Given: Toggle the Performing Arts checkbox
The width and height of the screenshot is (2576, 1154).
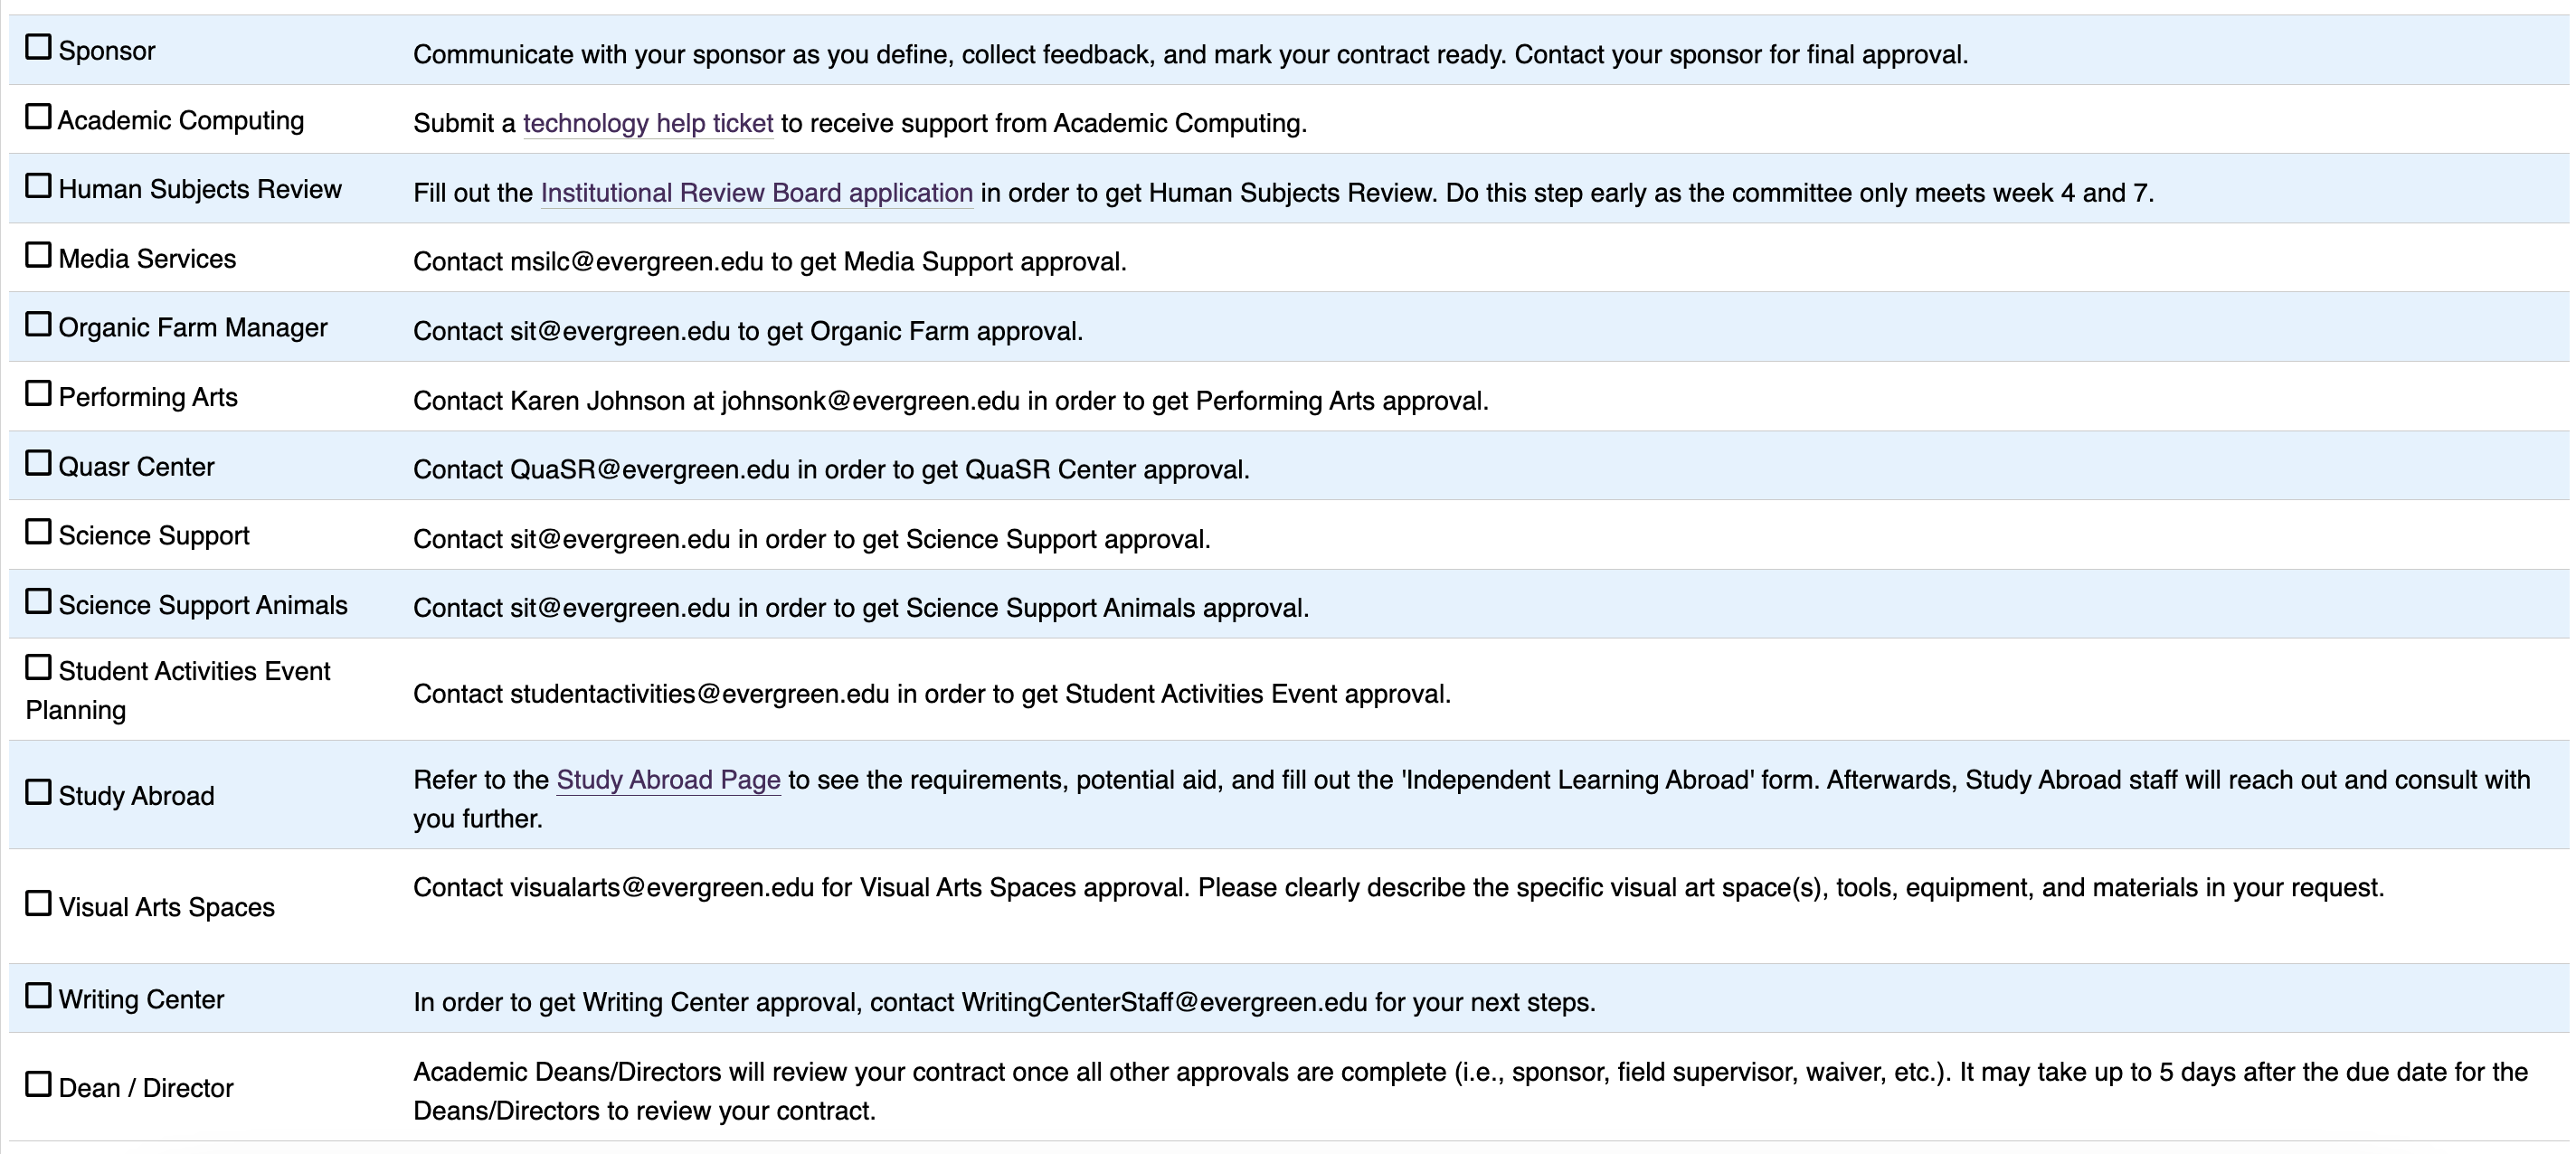Looking at the screenshot, I should pos(38,394).
